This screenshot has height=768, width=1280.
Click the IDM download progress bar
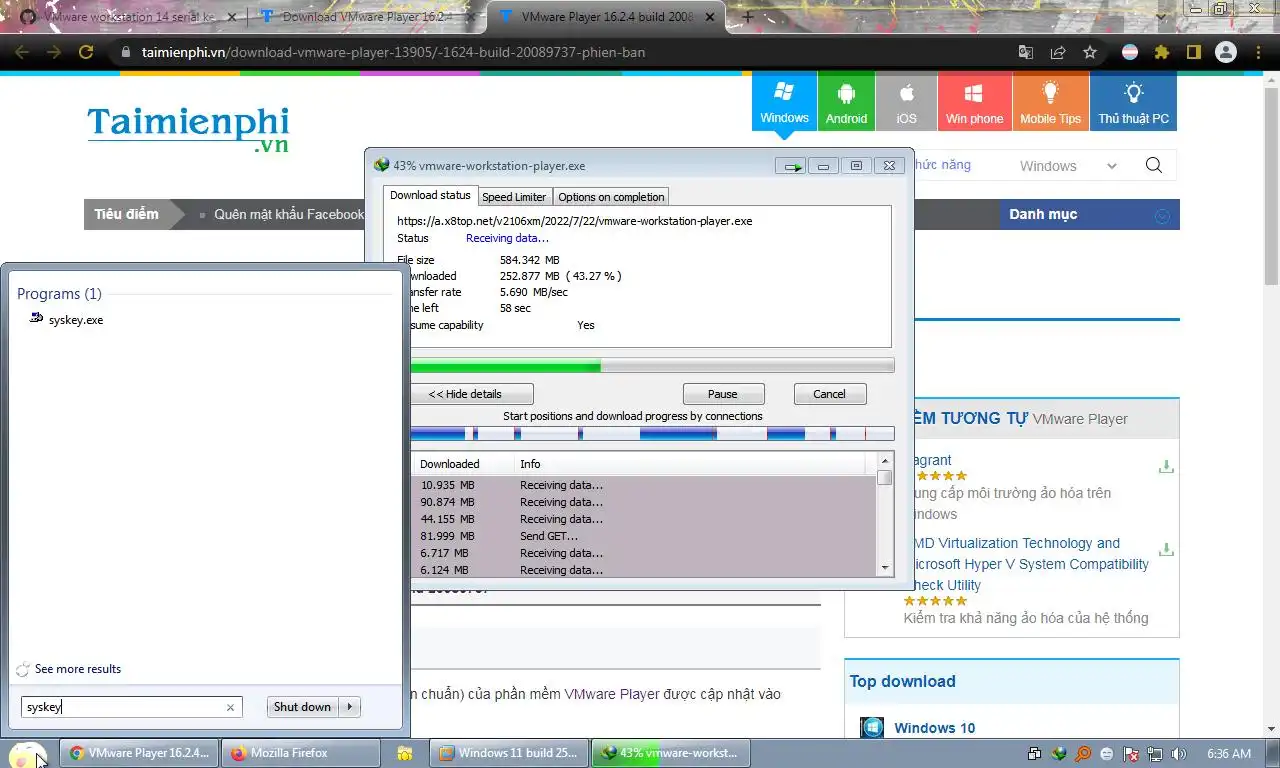coord(652,366)
